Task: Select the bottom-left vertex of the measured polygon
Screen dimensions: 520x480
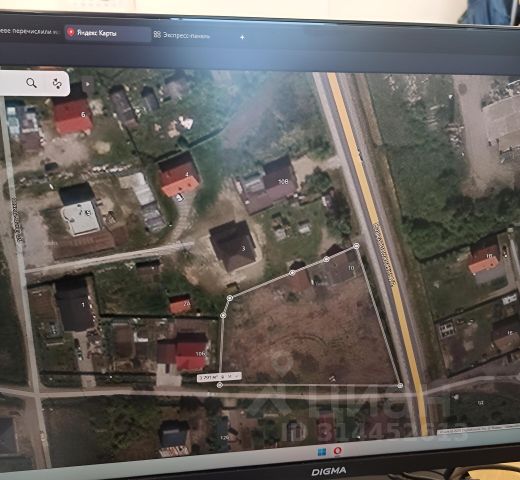Action: tap(219, 385)
